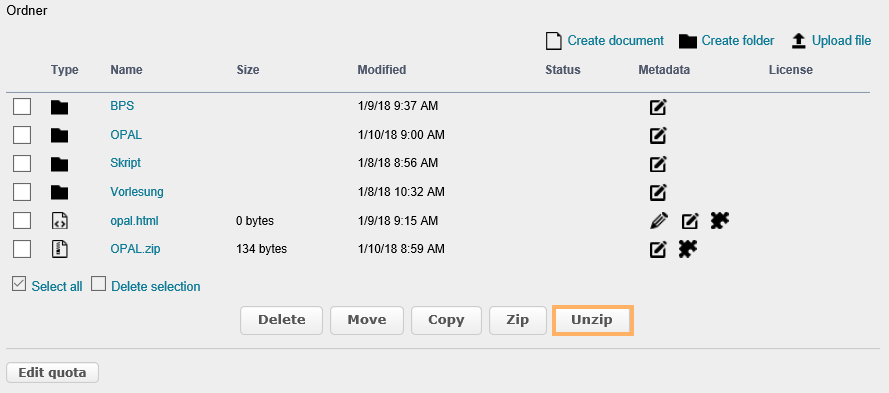
Task: Click the Select all link
Action: pos(57,286)
